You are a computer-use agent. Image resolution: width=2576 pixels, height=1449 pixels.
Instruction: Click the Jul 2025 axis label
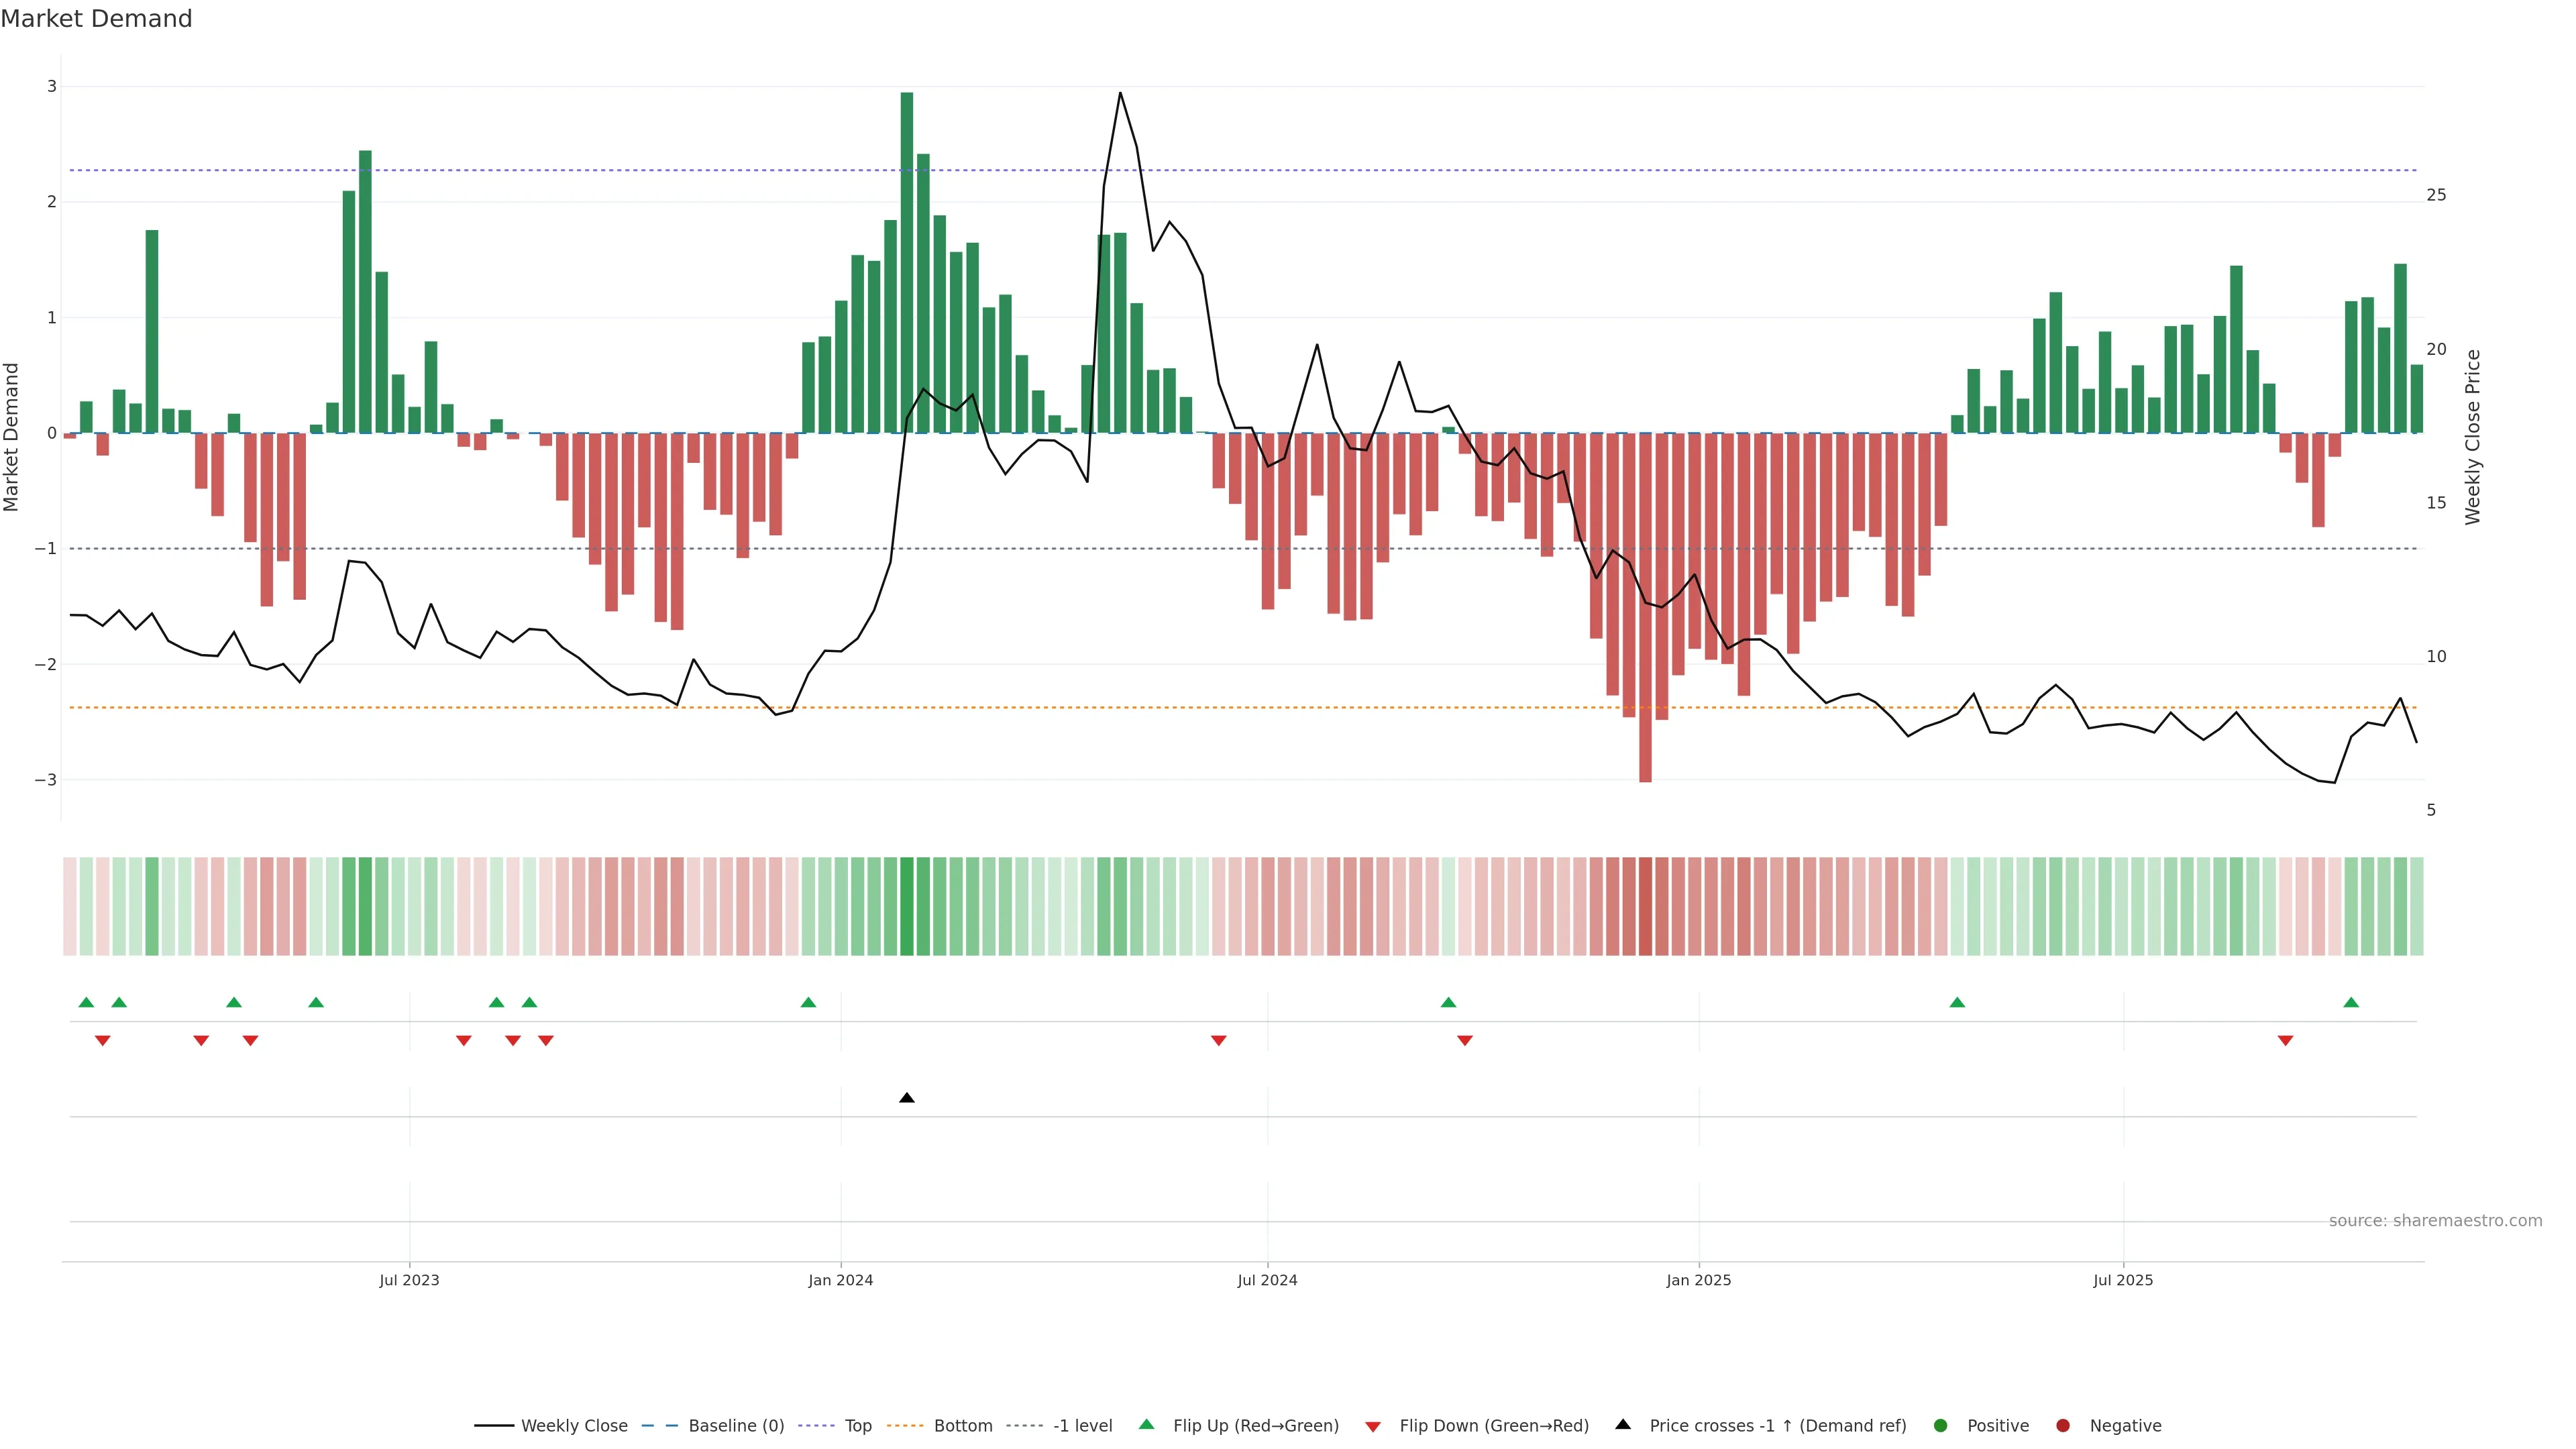click(2123, 1280)
